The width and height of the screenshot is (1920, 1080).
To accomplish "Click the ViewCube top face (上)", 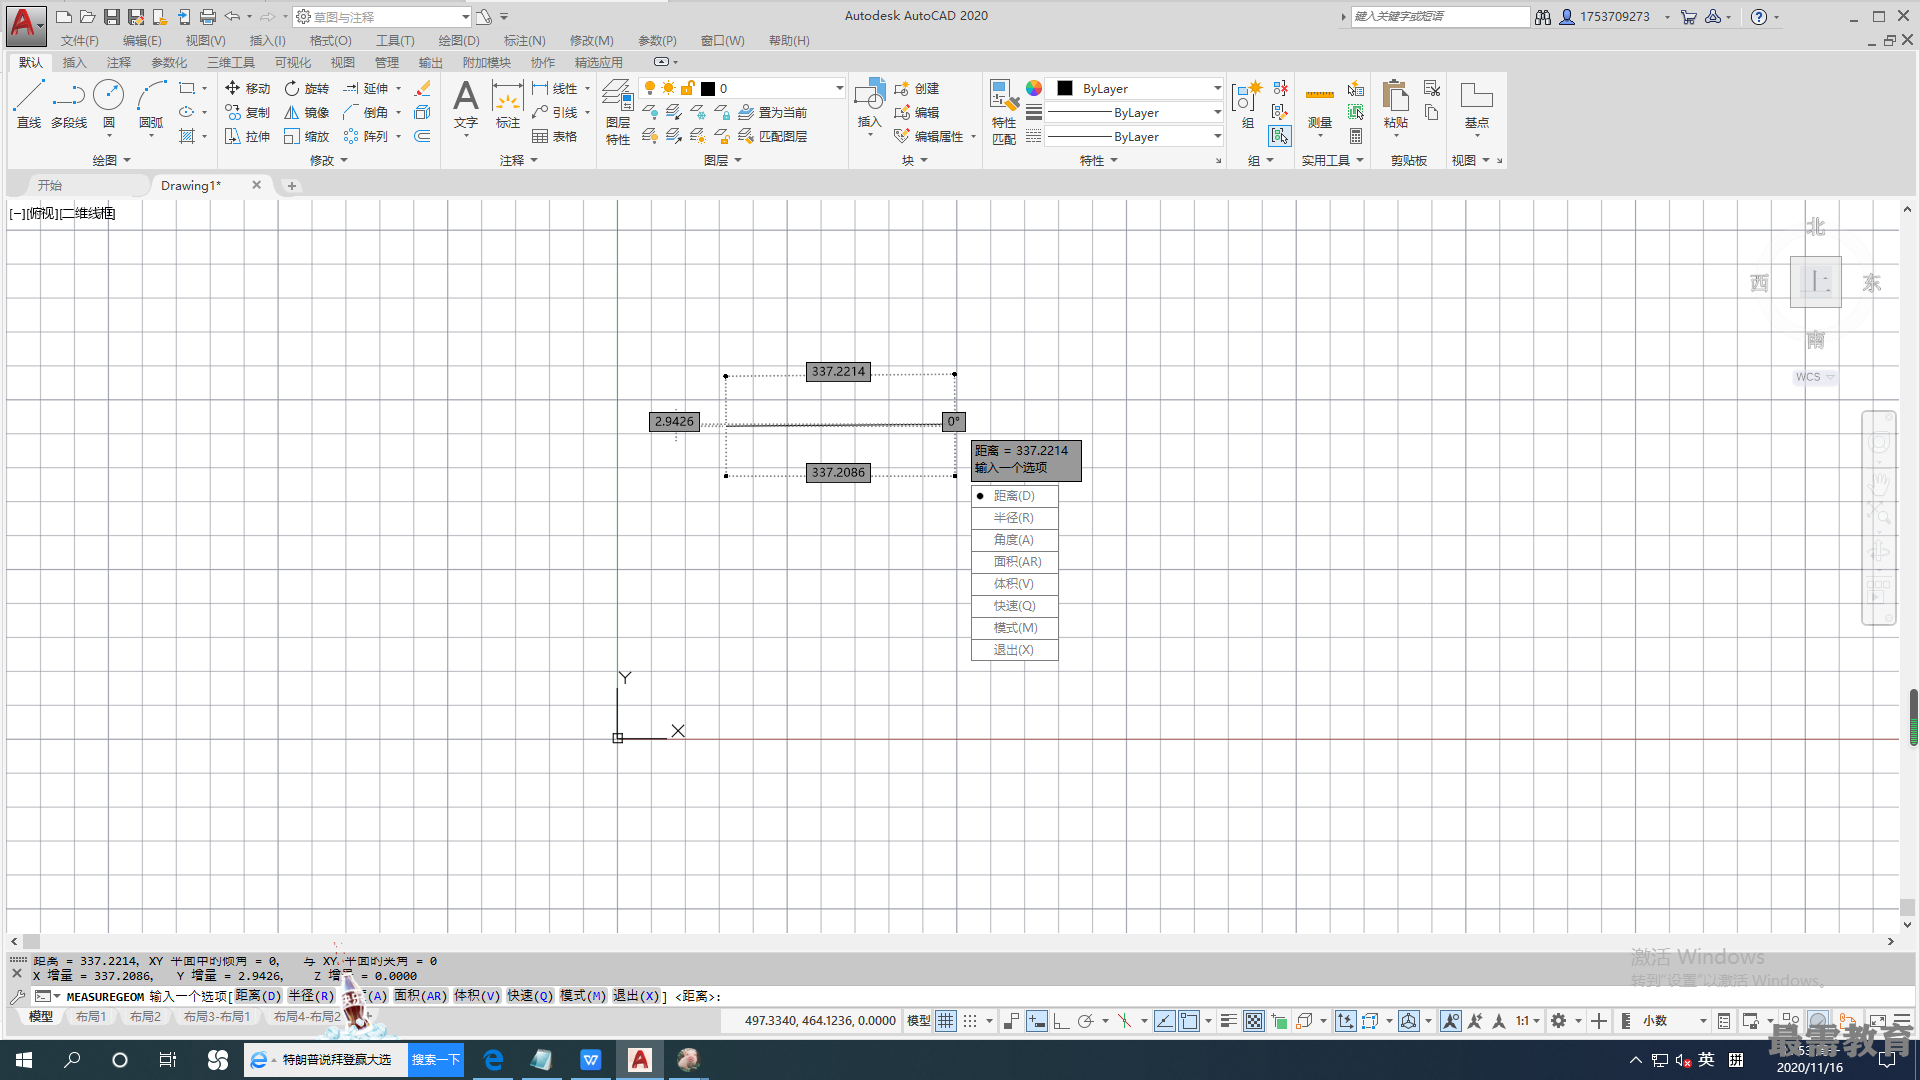I will 1816,282.
